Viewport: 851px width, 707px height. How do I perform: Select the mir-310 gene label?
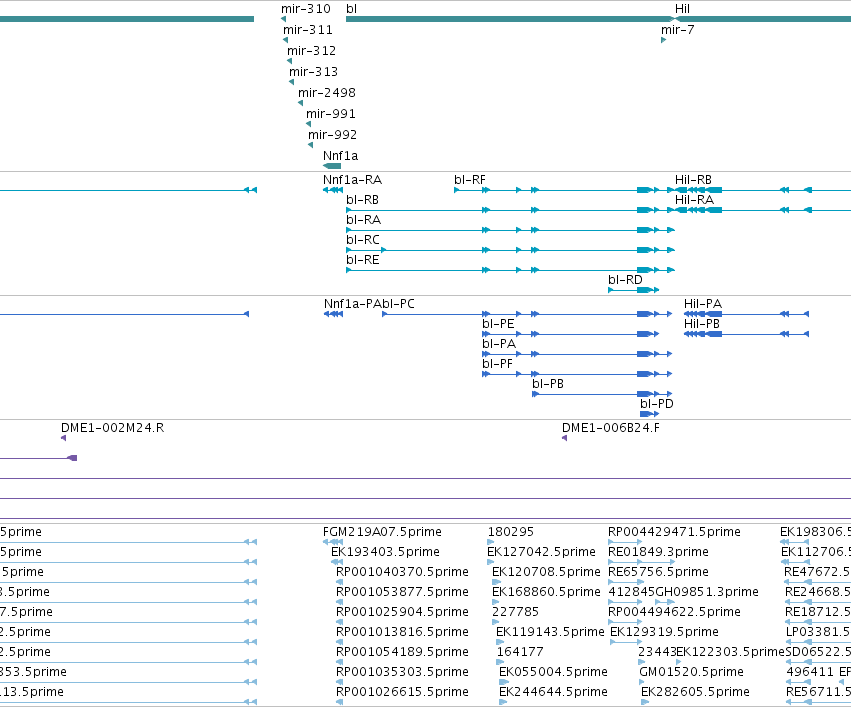tap(306, 9)
